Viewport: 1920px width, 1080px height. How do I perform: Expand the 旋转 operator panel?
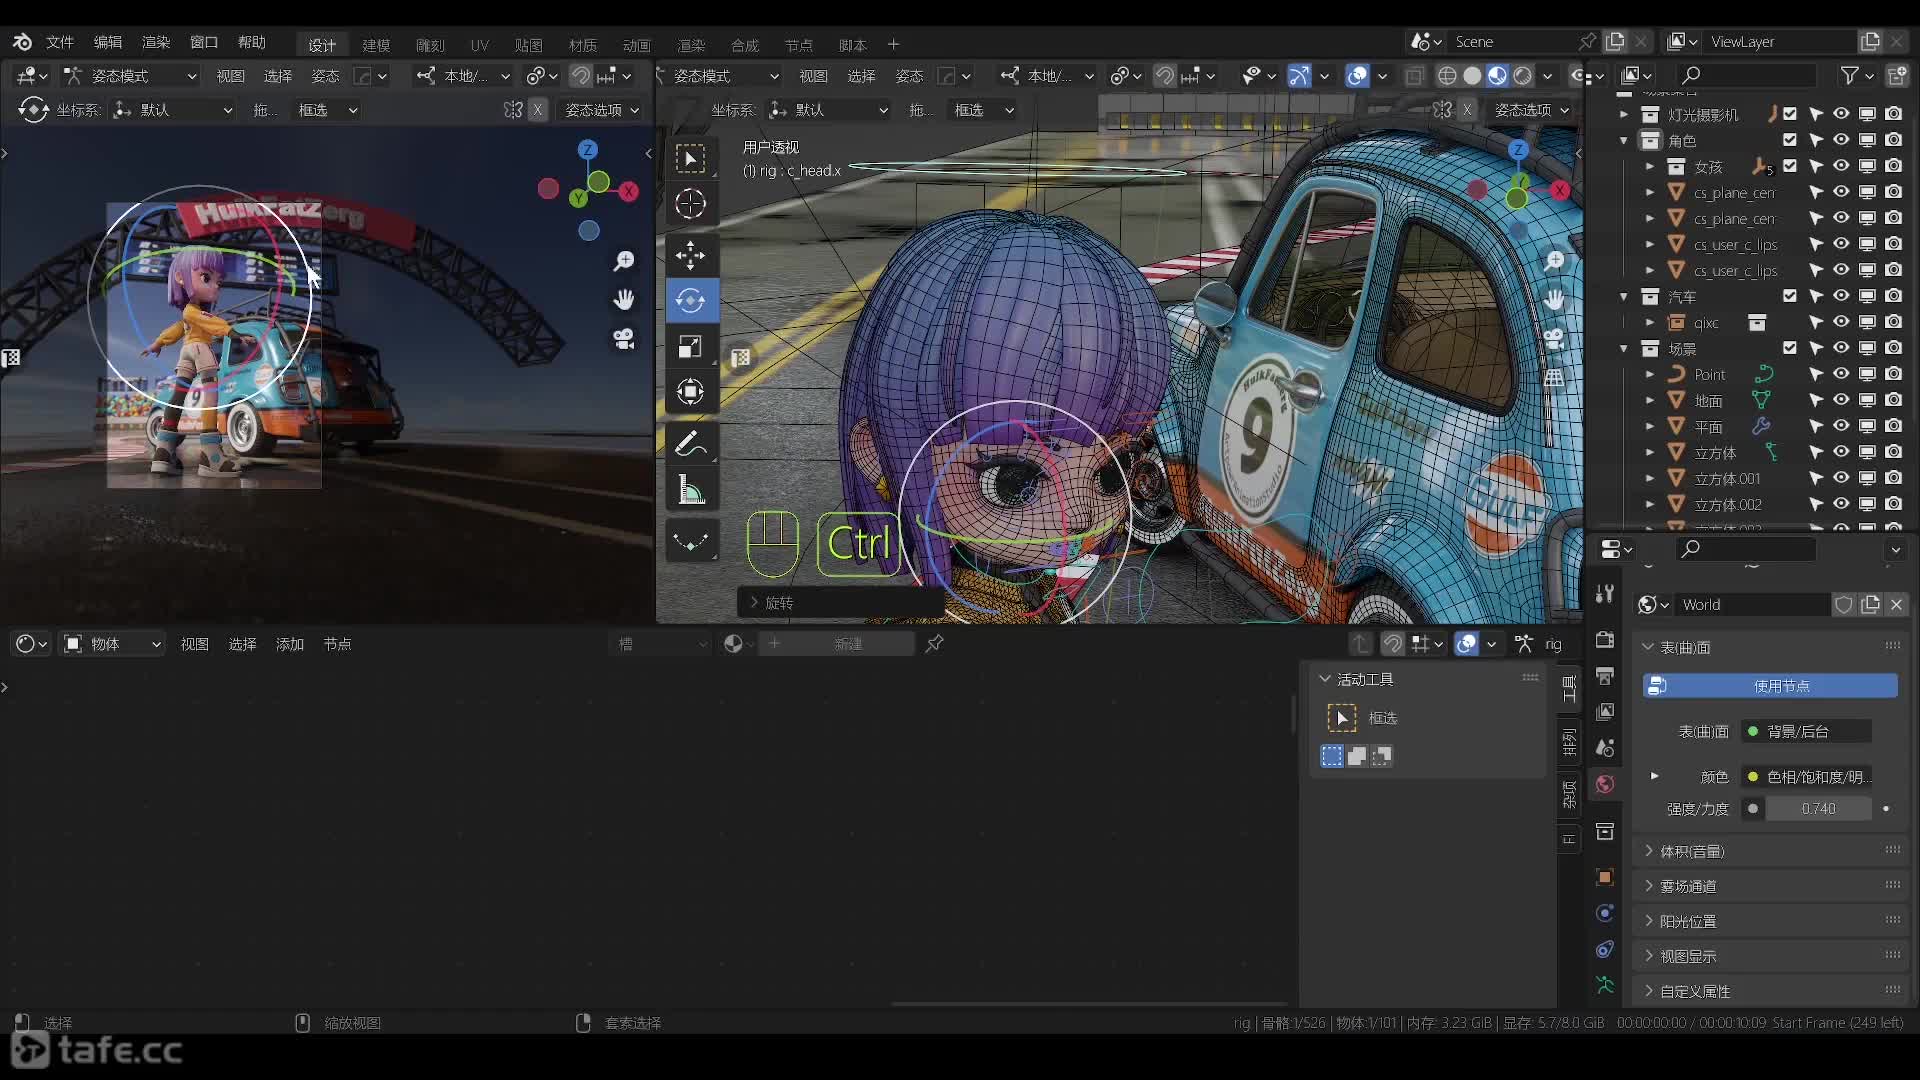pos(840,603)
